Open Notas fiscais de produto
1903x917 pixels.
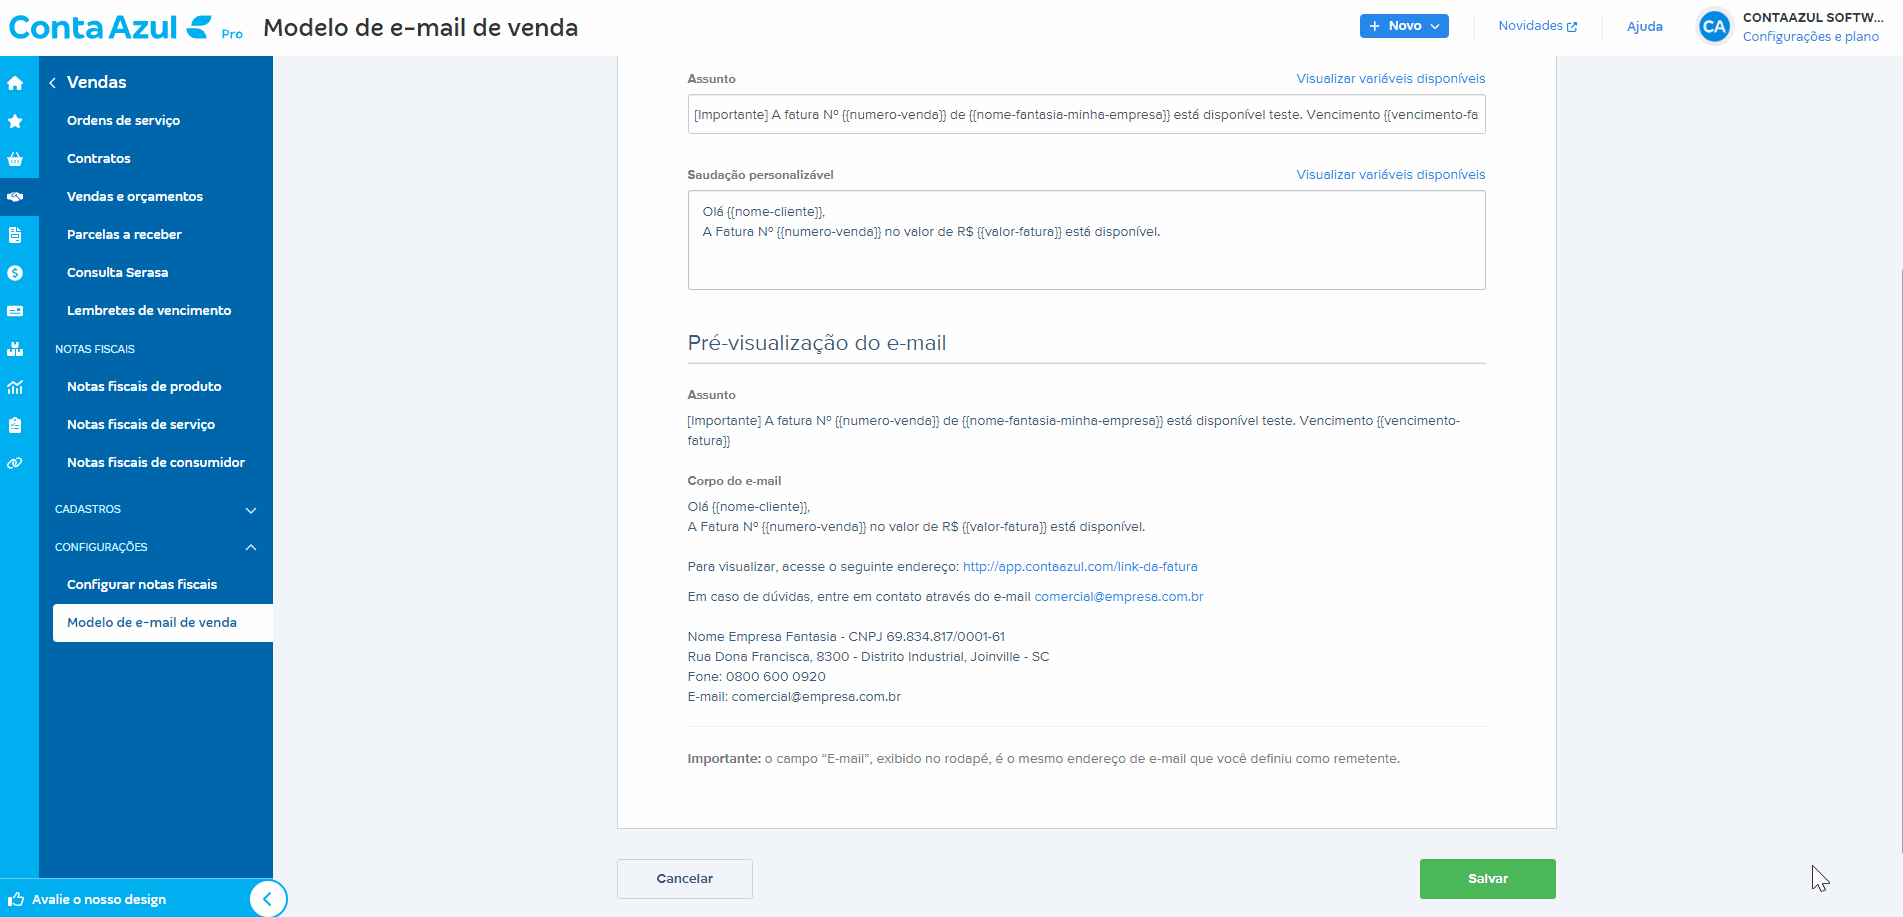click(144, 387)
